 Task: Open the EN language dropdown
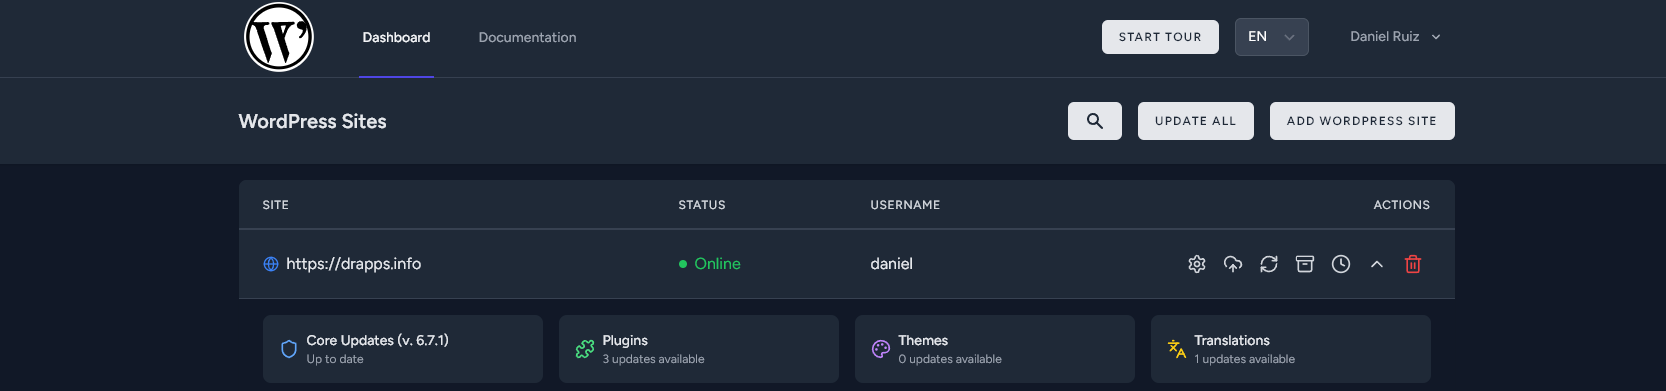1272,37
